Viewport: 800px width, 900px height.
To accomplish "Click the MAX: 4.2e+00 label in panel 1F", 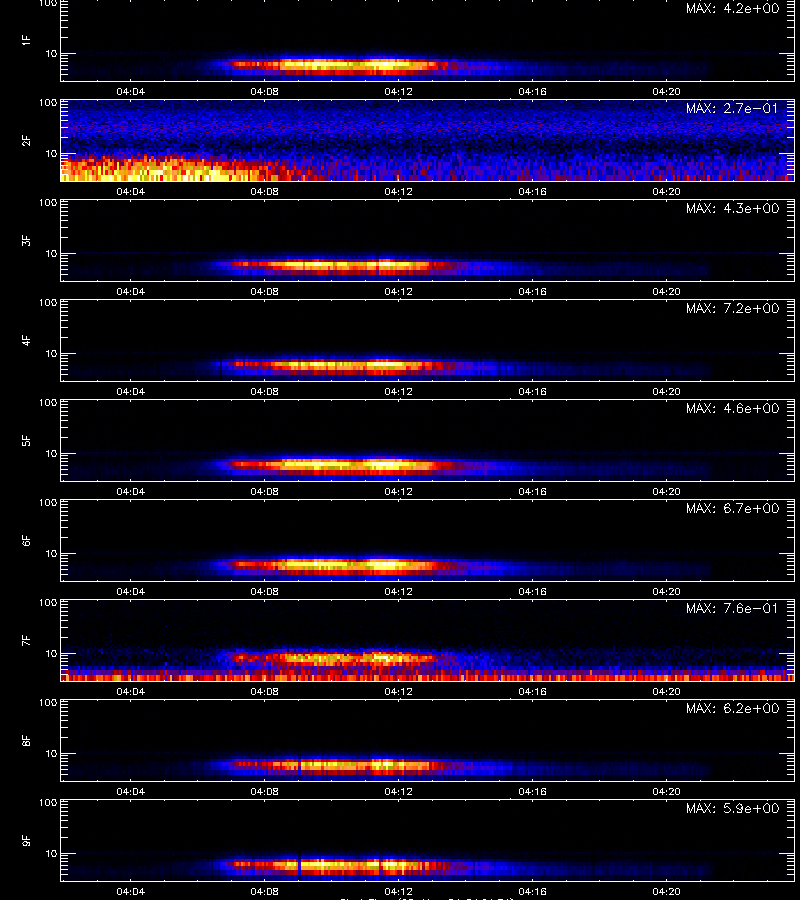I will (x=732, y=9).
